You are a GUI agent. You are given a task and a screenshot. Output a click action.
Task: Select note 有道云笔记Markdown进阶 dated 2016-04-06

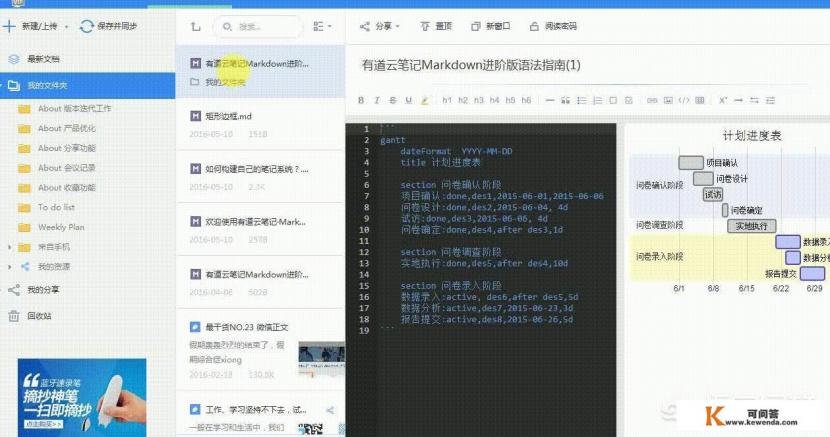pyautogui.click(x=260, y=283)
